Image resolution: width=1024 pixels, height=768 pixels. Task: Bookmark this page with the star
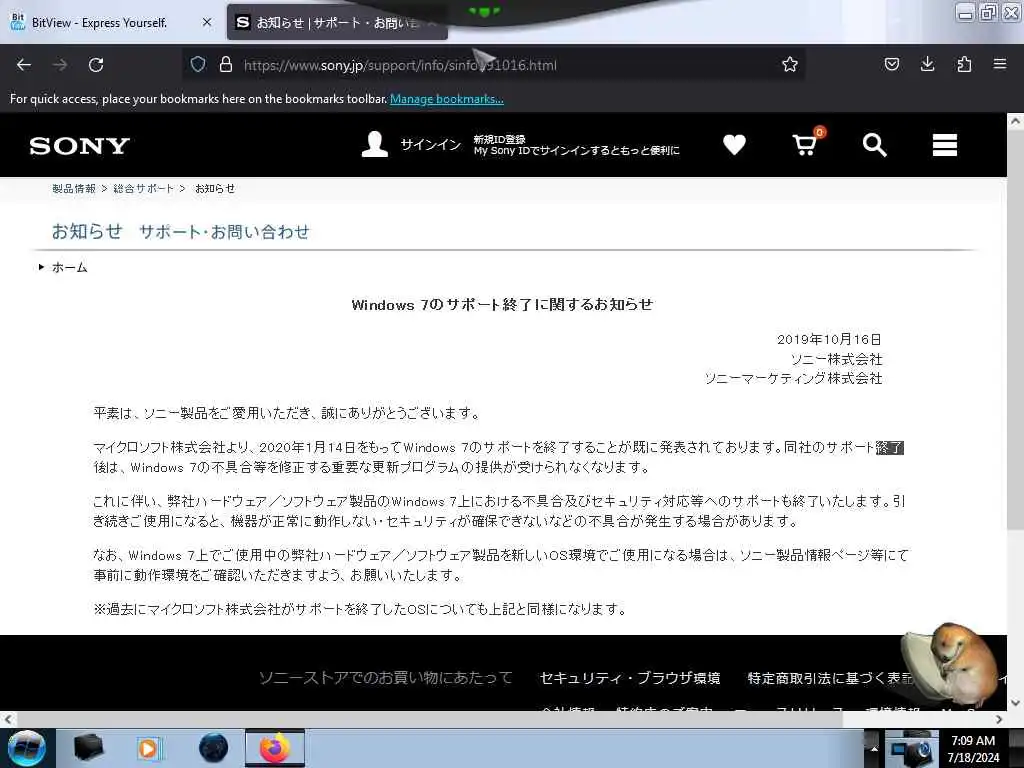click(x=790, y=64)
